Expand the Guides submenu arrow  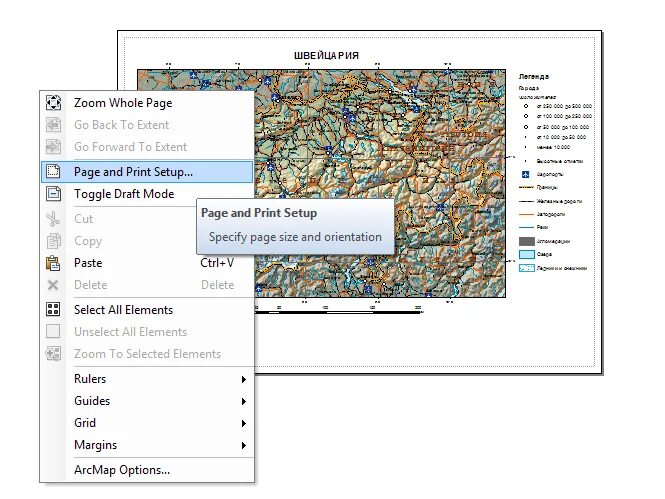(243, 401)
